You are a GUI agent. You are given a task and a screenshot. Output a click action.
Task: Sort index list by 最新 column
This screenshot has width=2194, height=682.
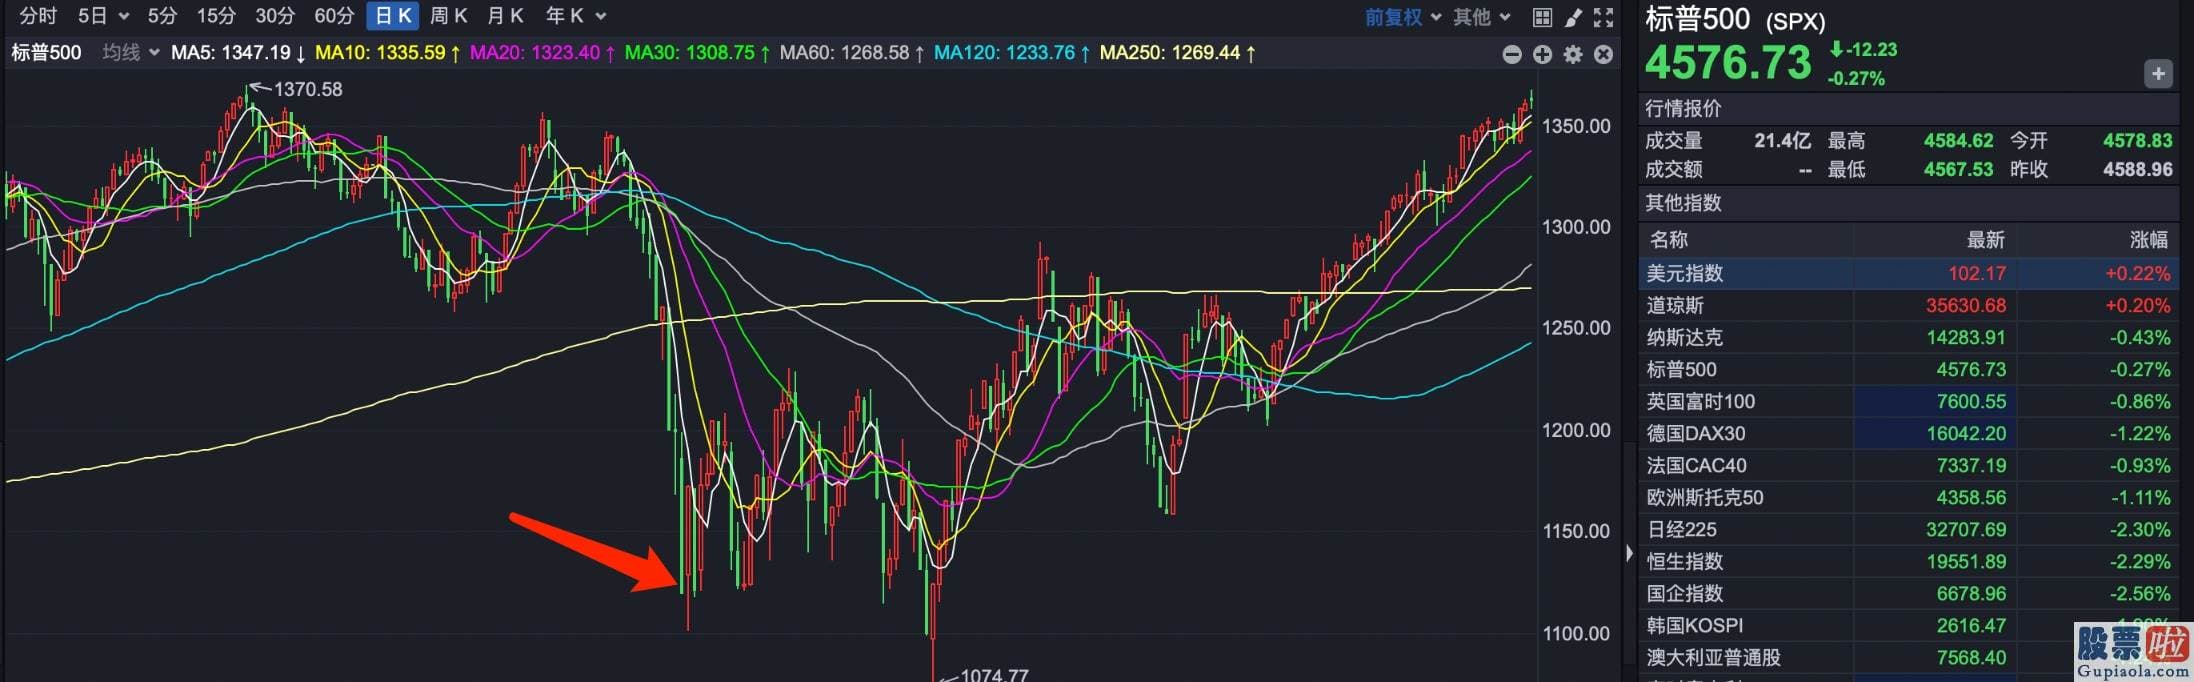click(x=1985, y=240)
